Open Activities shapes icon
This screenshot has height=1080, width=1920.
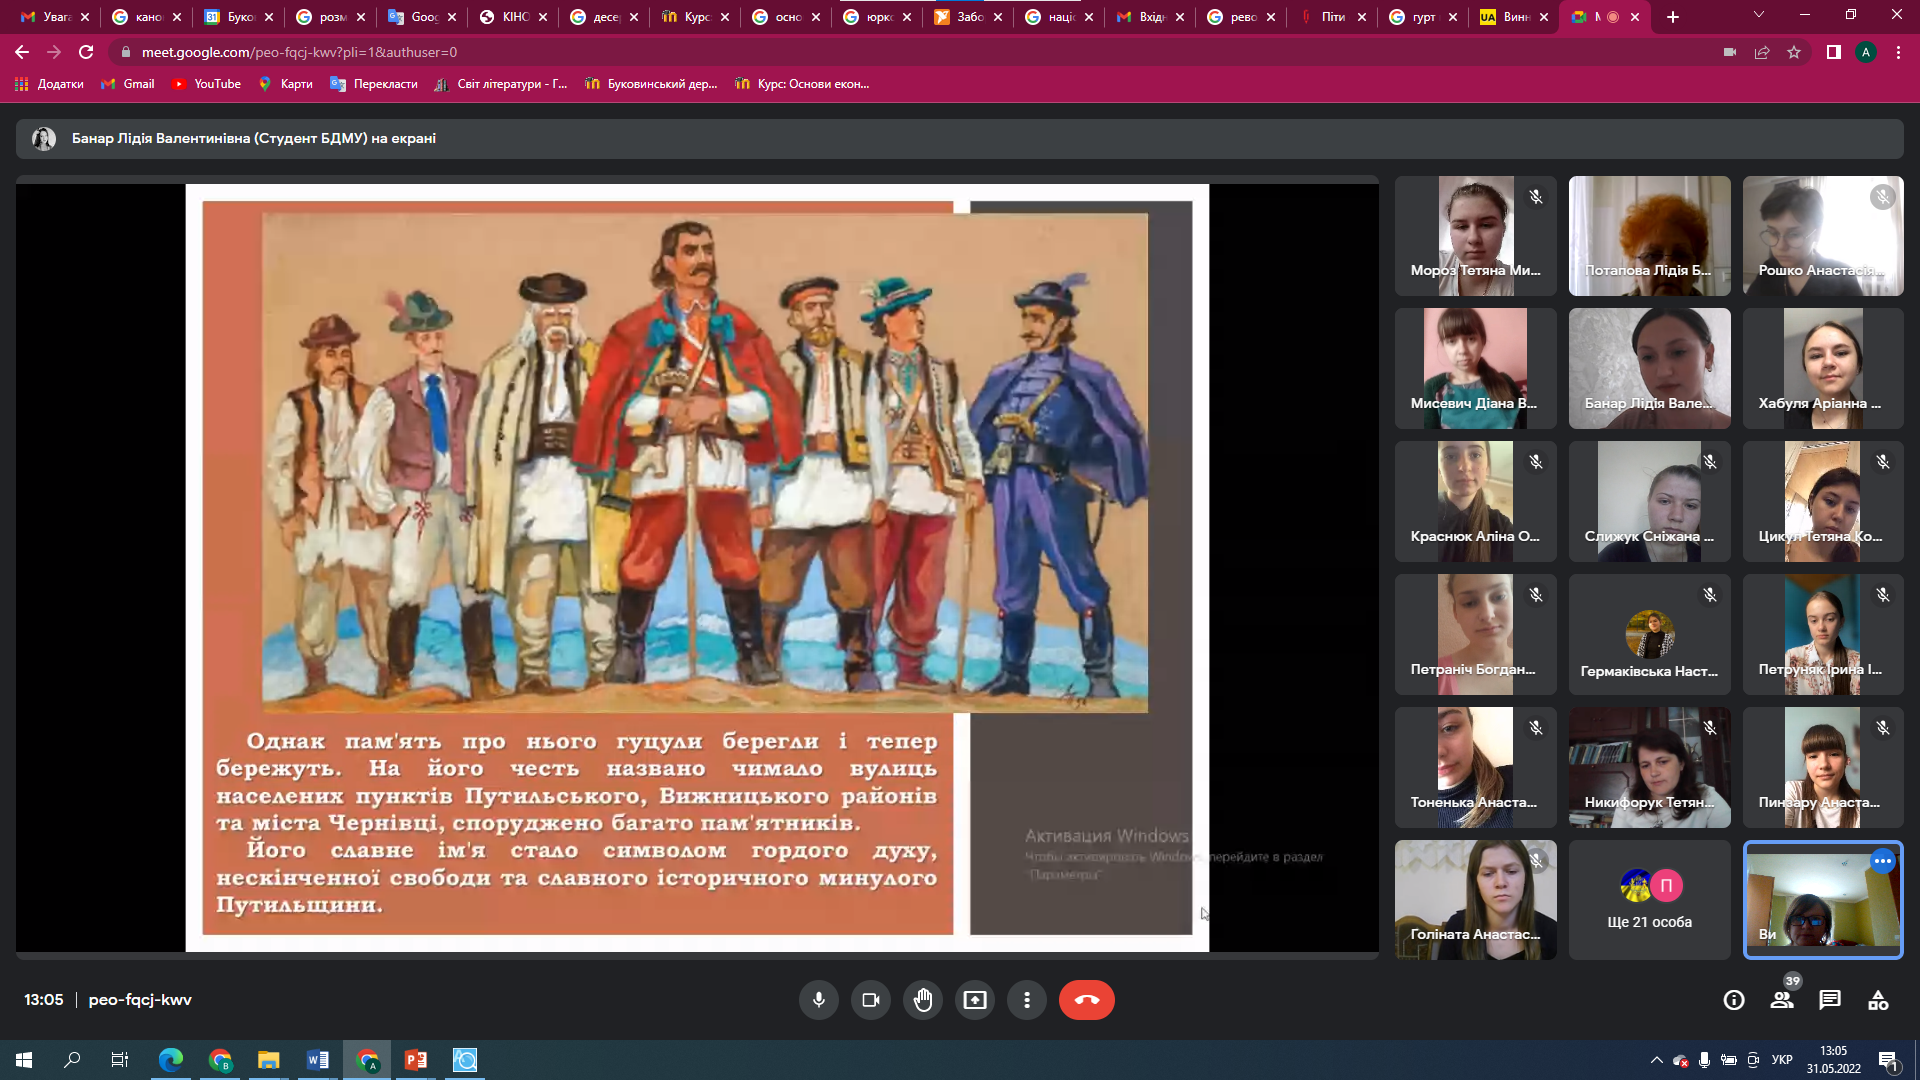(1878, 1000)
